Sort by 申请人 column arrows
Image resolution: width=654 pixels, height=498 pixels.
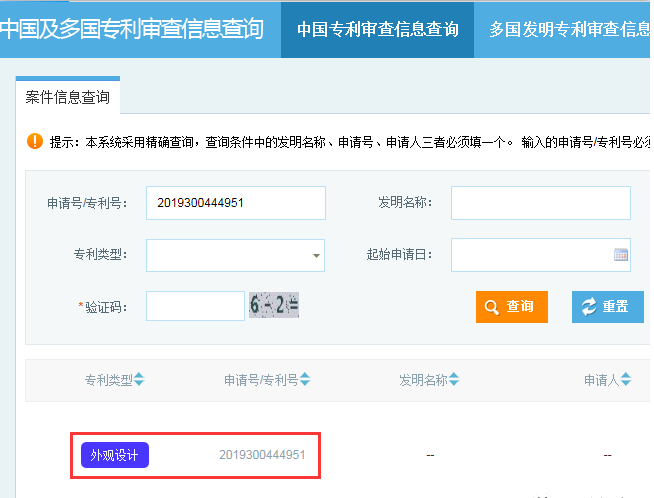[627, 380]
